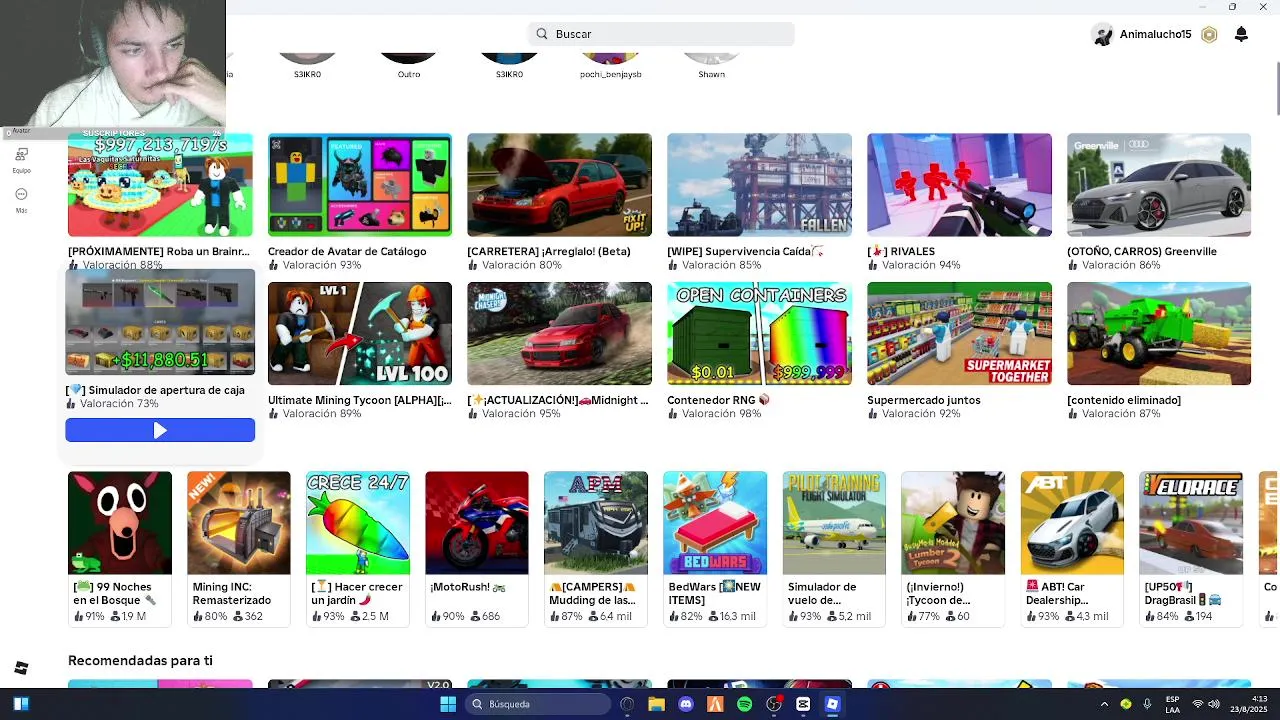Open the clock and date flyout
This screenshot has height=720, width=1280.
1250,704
